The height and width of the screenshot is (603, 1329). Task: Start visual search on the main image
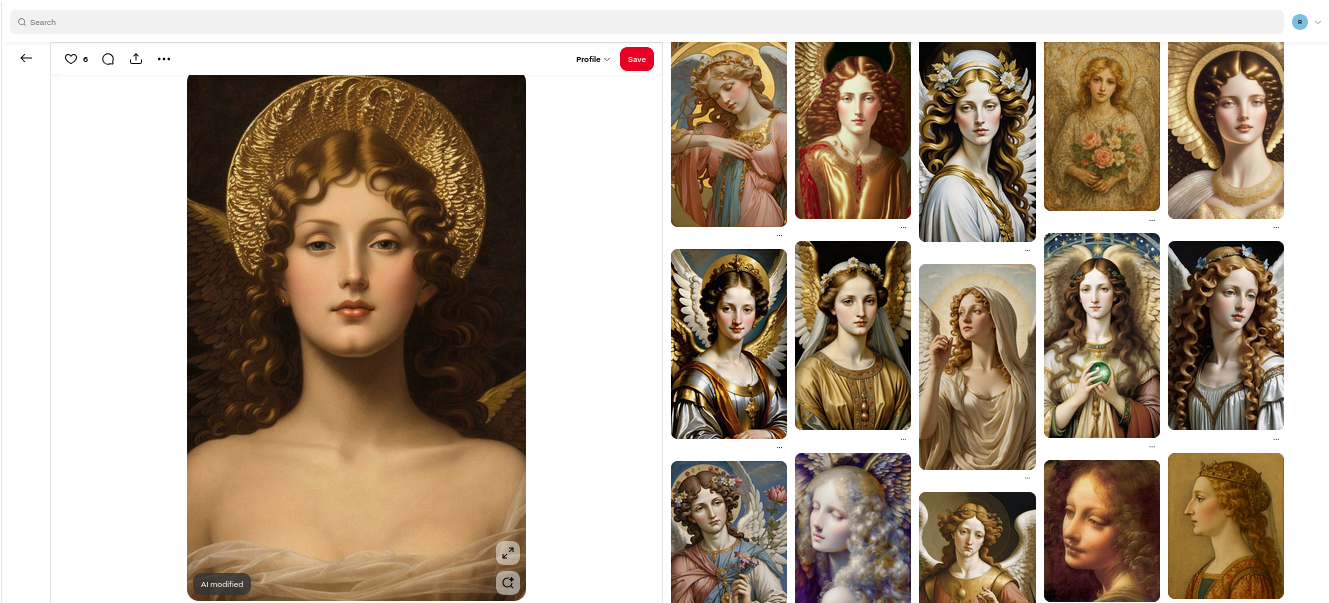pyautogui.click(x=508, y=583)
